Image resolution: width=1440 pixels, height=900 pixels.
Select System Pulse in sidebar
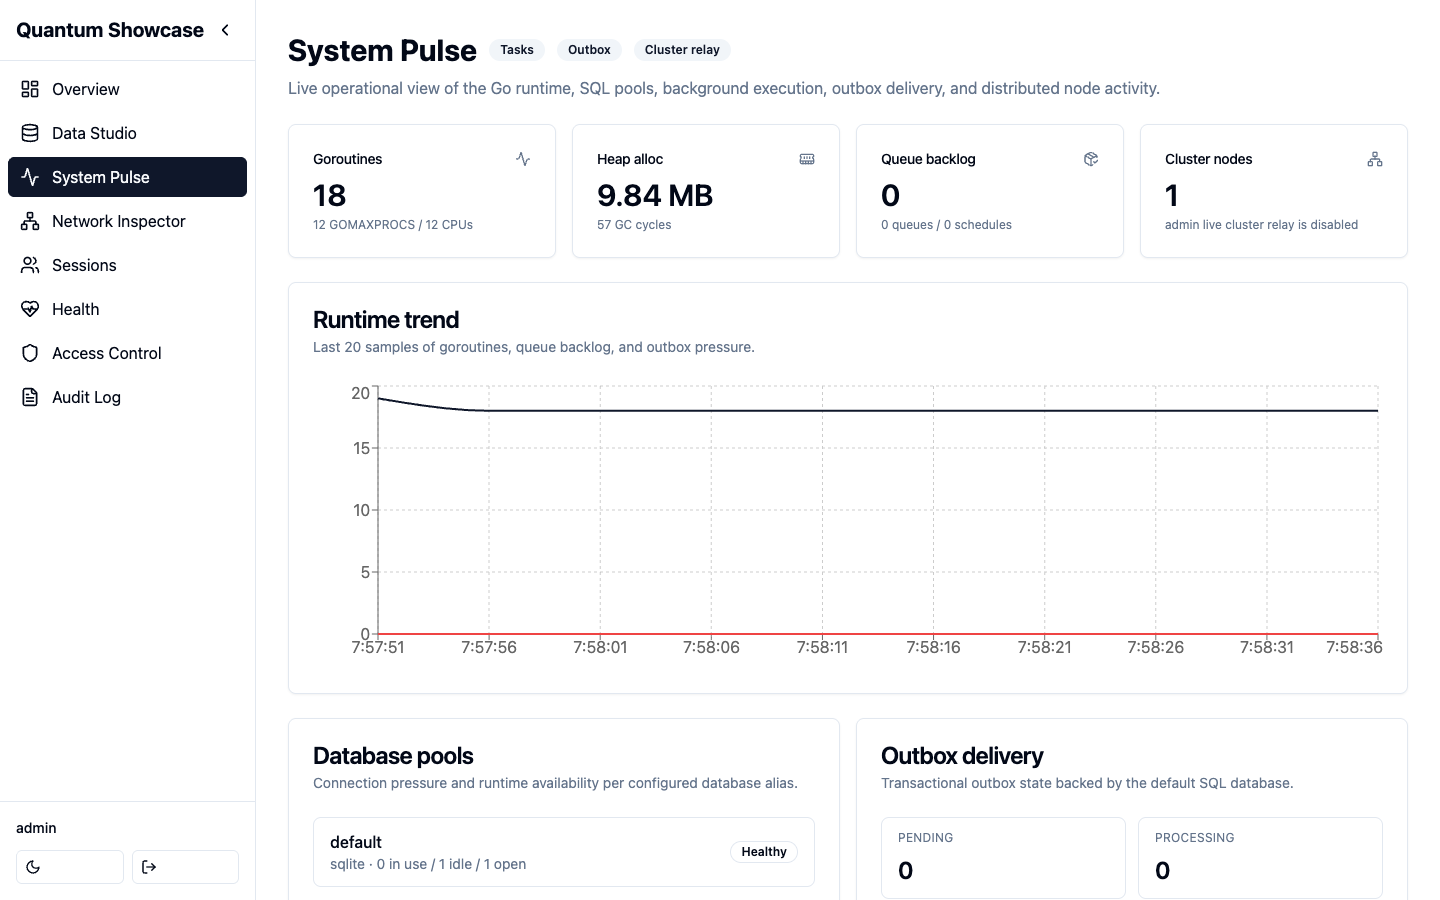127,177
